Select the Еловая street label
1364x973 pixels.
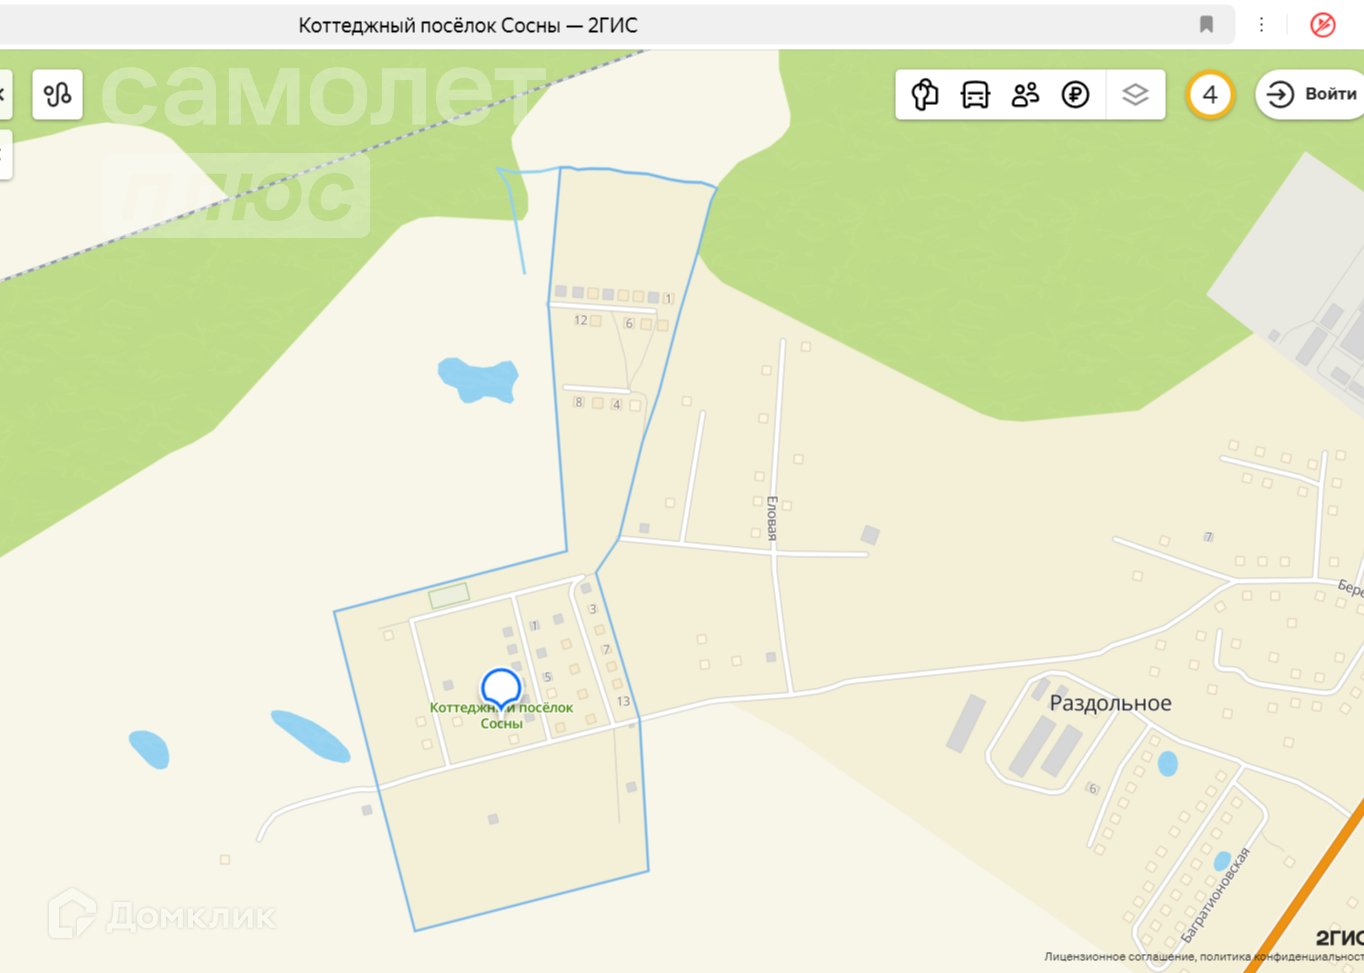point(772,518)
